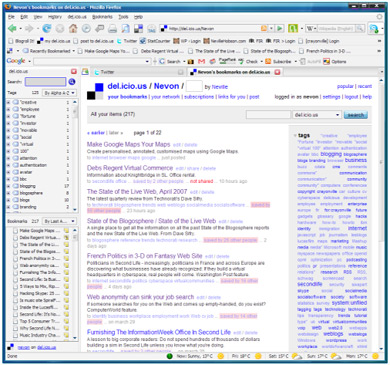Viewport: 390px width, 365px height.
Task: Click the 'settings' link
Action: pyautogui.click(x=331, y=97)
